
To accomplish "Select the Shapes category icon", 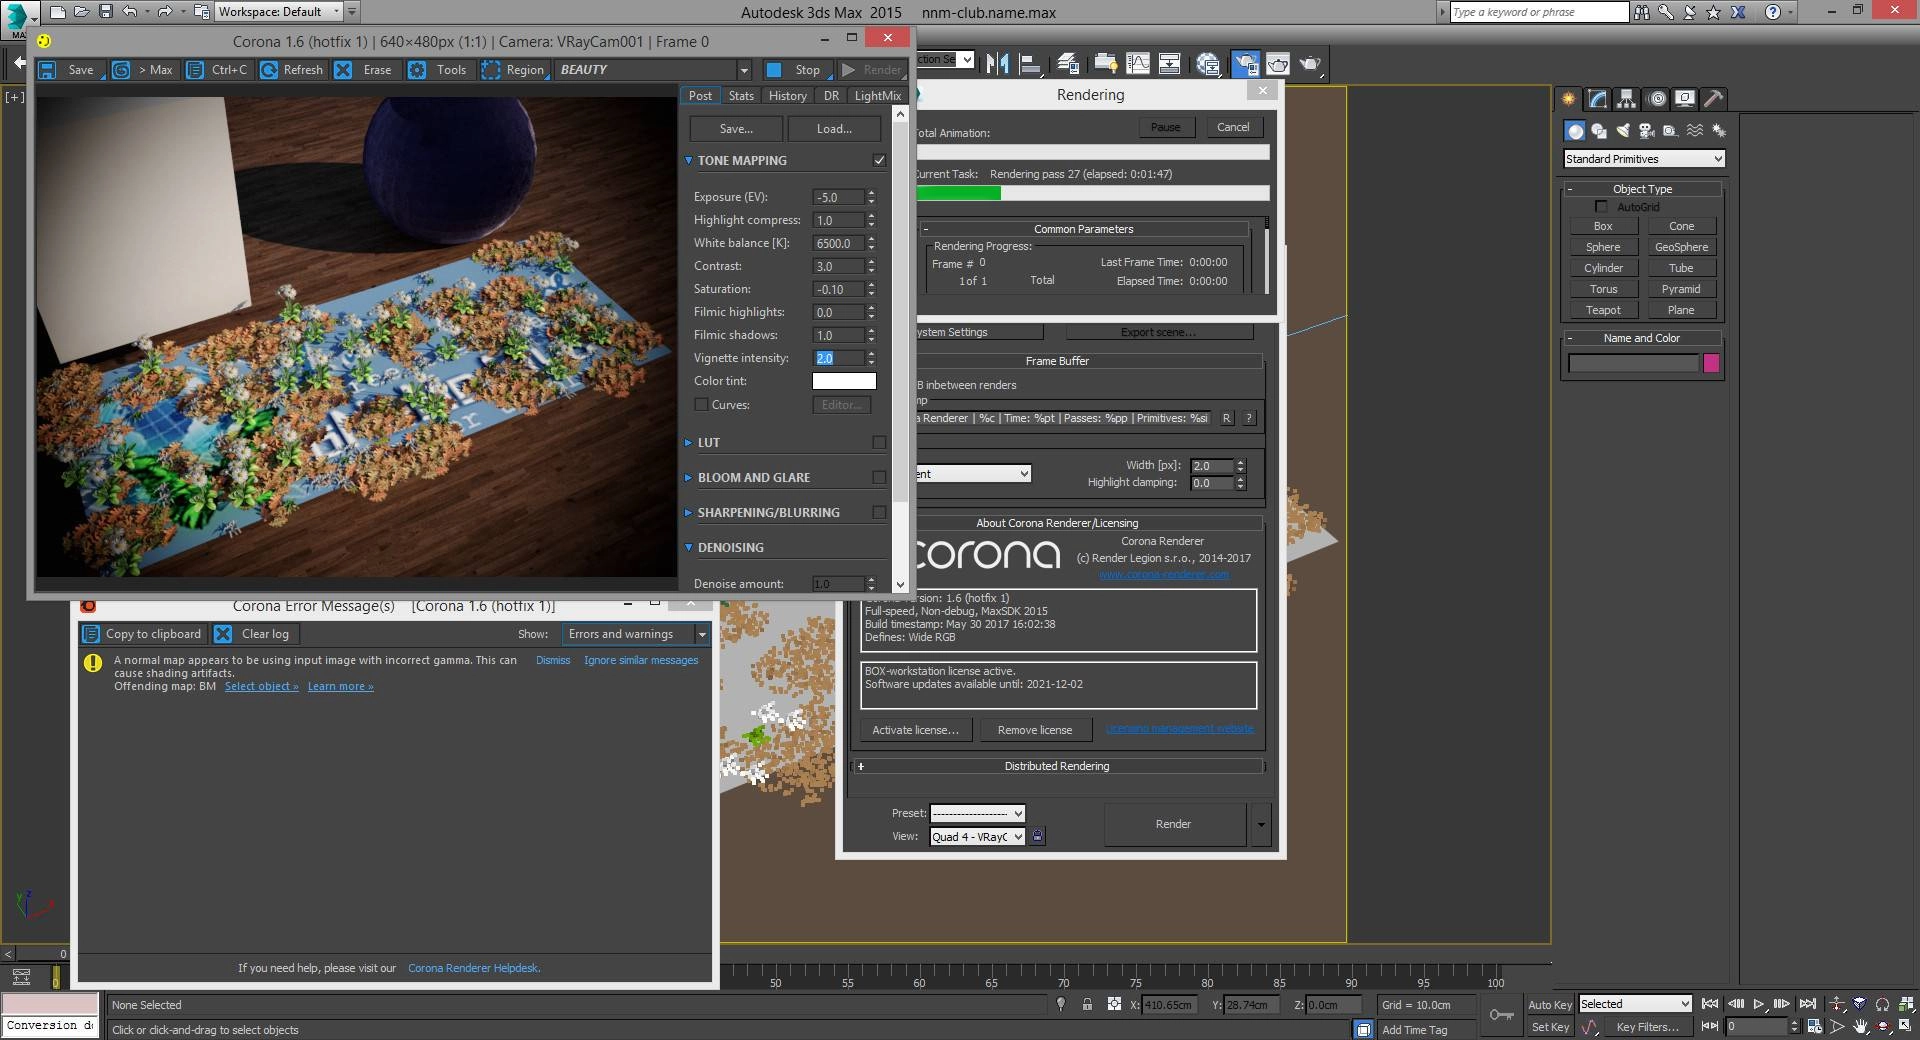I will coord(1599,131).
